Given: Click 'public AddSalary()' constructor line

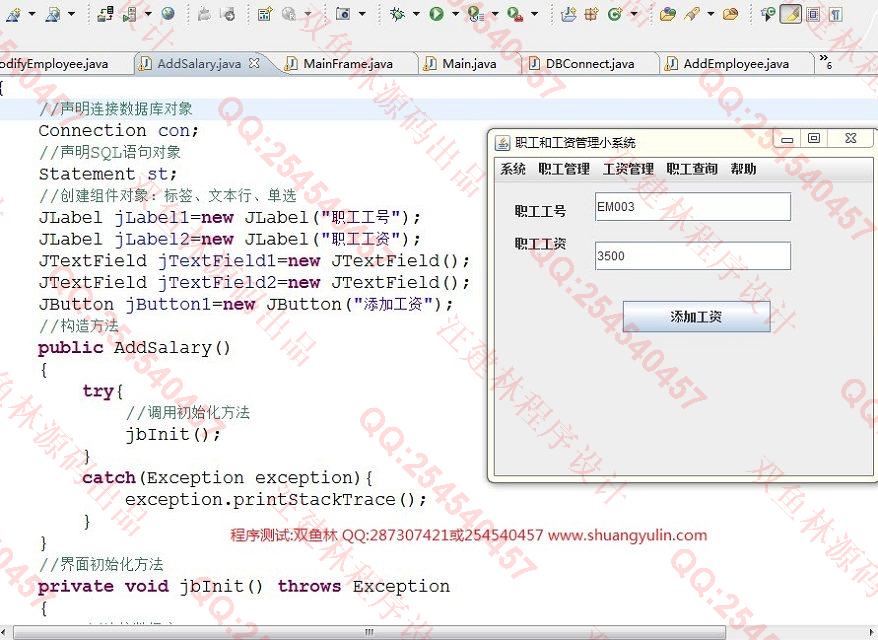Looking at the screenshot, I should 134,348.
